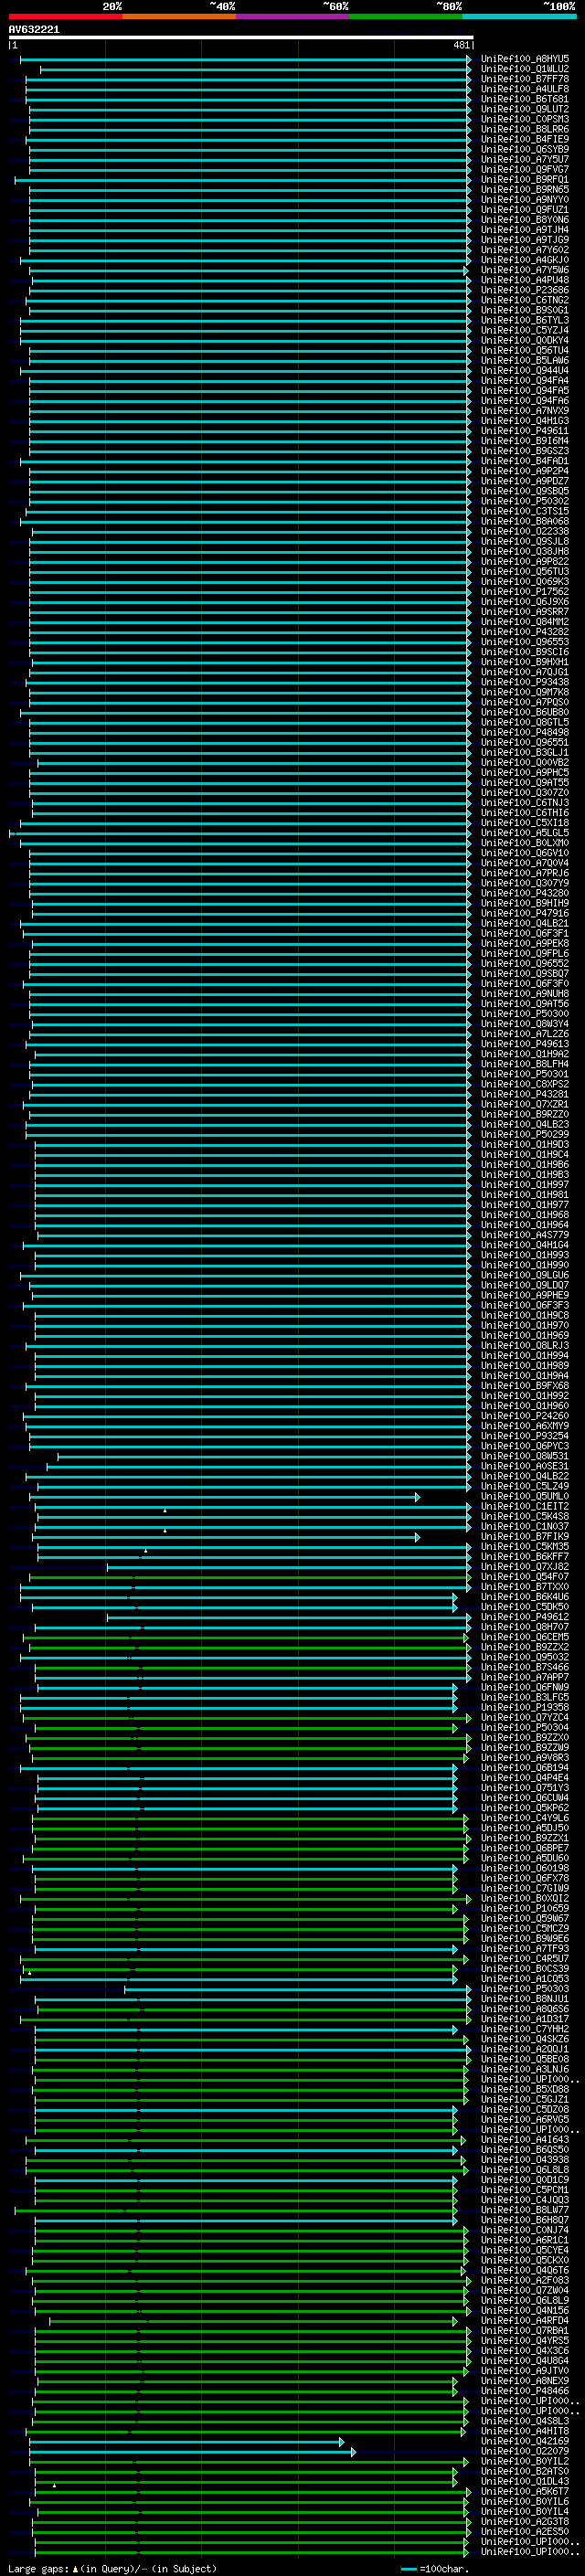Click the Large gaps legend text
Viewport: 585px width, 2576px height.
[112, 2568]
